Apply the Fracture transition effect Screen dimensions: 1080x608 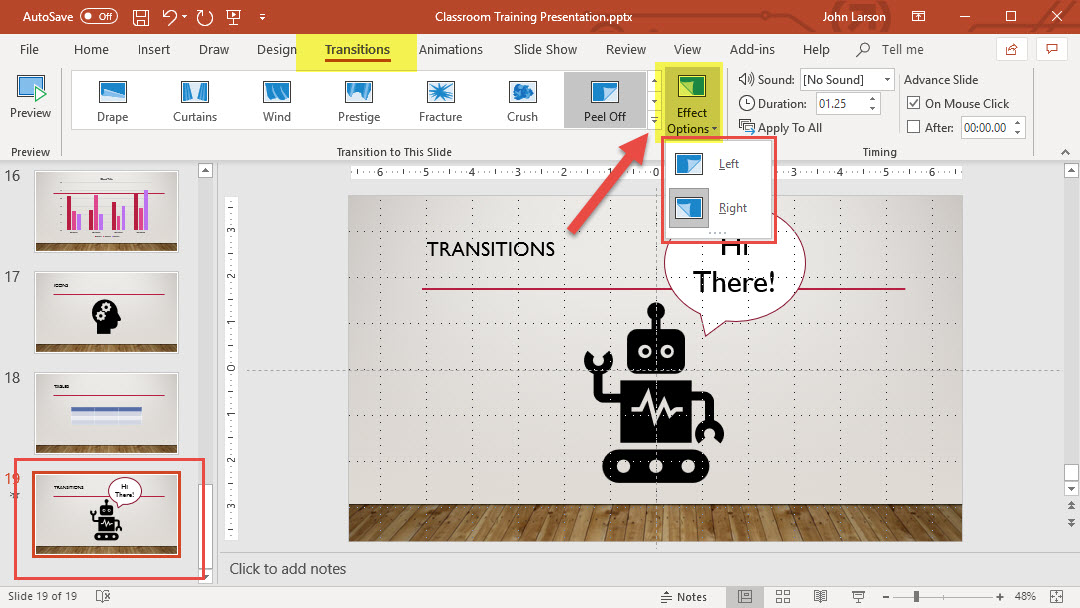click(440, 101)
